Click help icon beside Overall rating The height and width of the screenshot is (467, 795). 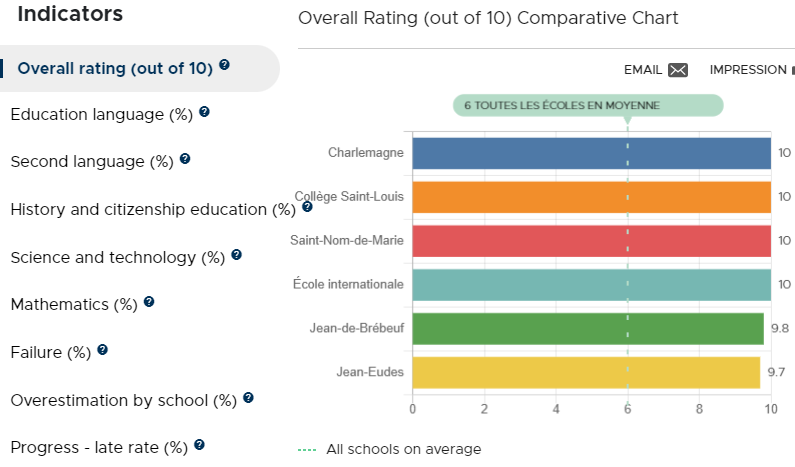pyautogui.click(x=224, y=65)
